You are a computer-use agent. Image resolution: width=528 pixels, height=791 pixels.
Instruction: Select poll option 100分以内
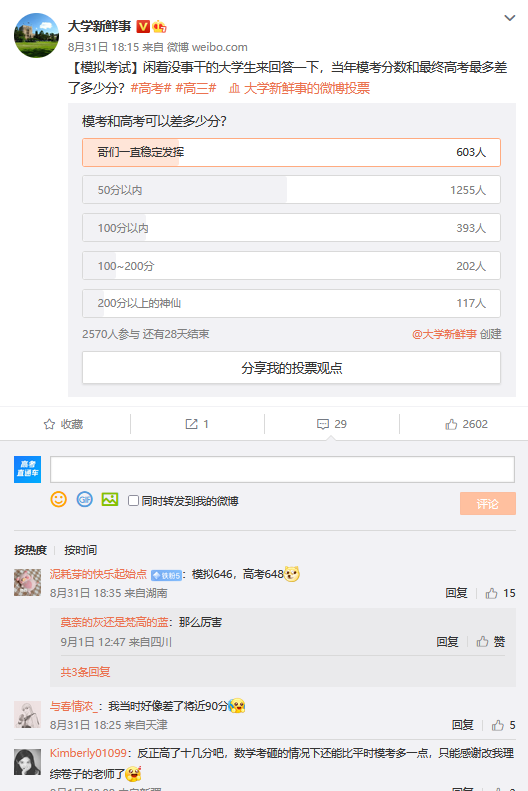[x=291, y=228]
